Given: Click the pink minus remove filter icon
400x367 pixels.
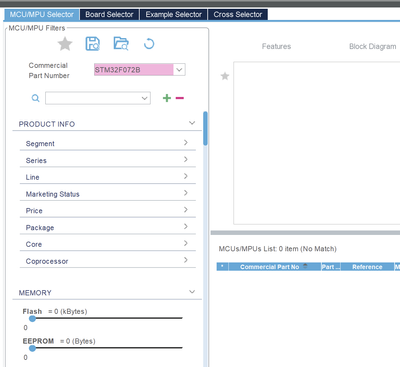Looking at the screenshot, I should tap(180, 98).
